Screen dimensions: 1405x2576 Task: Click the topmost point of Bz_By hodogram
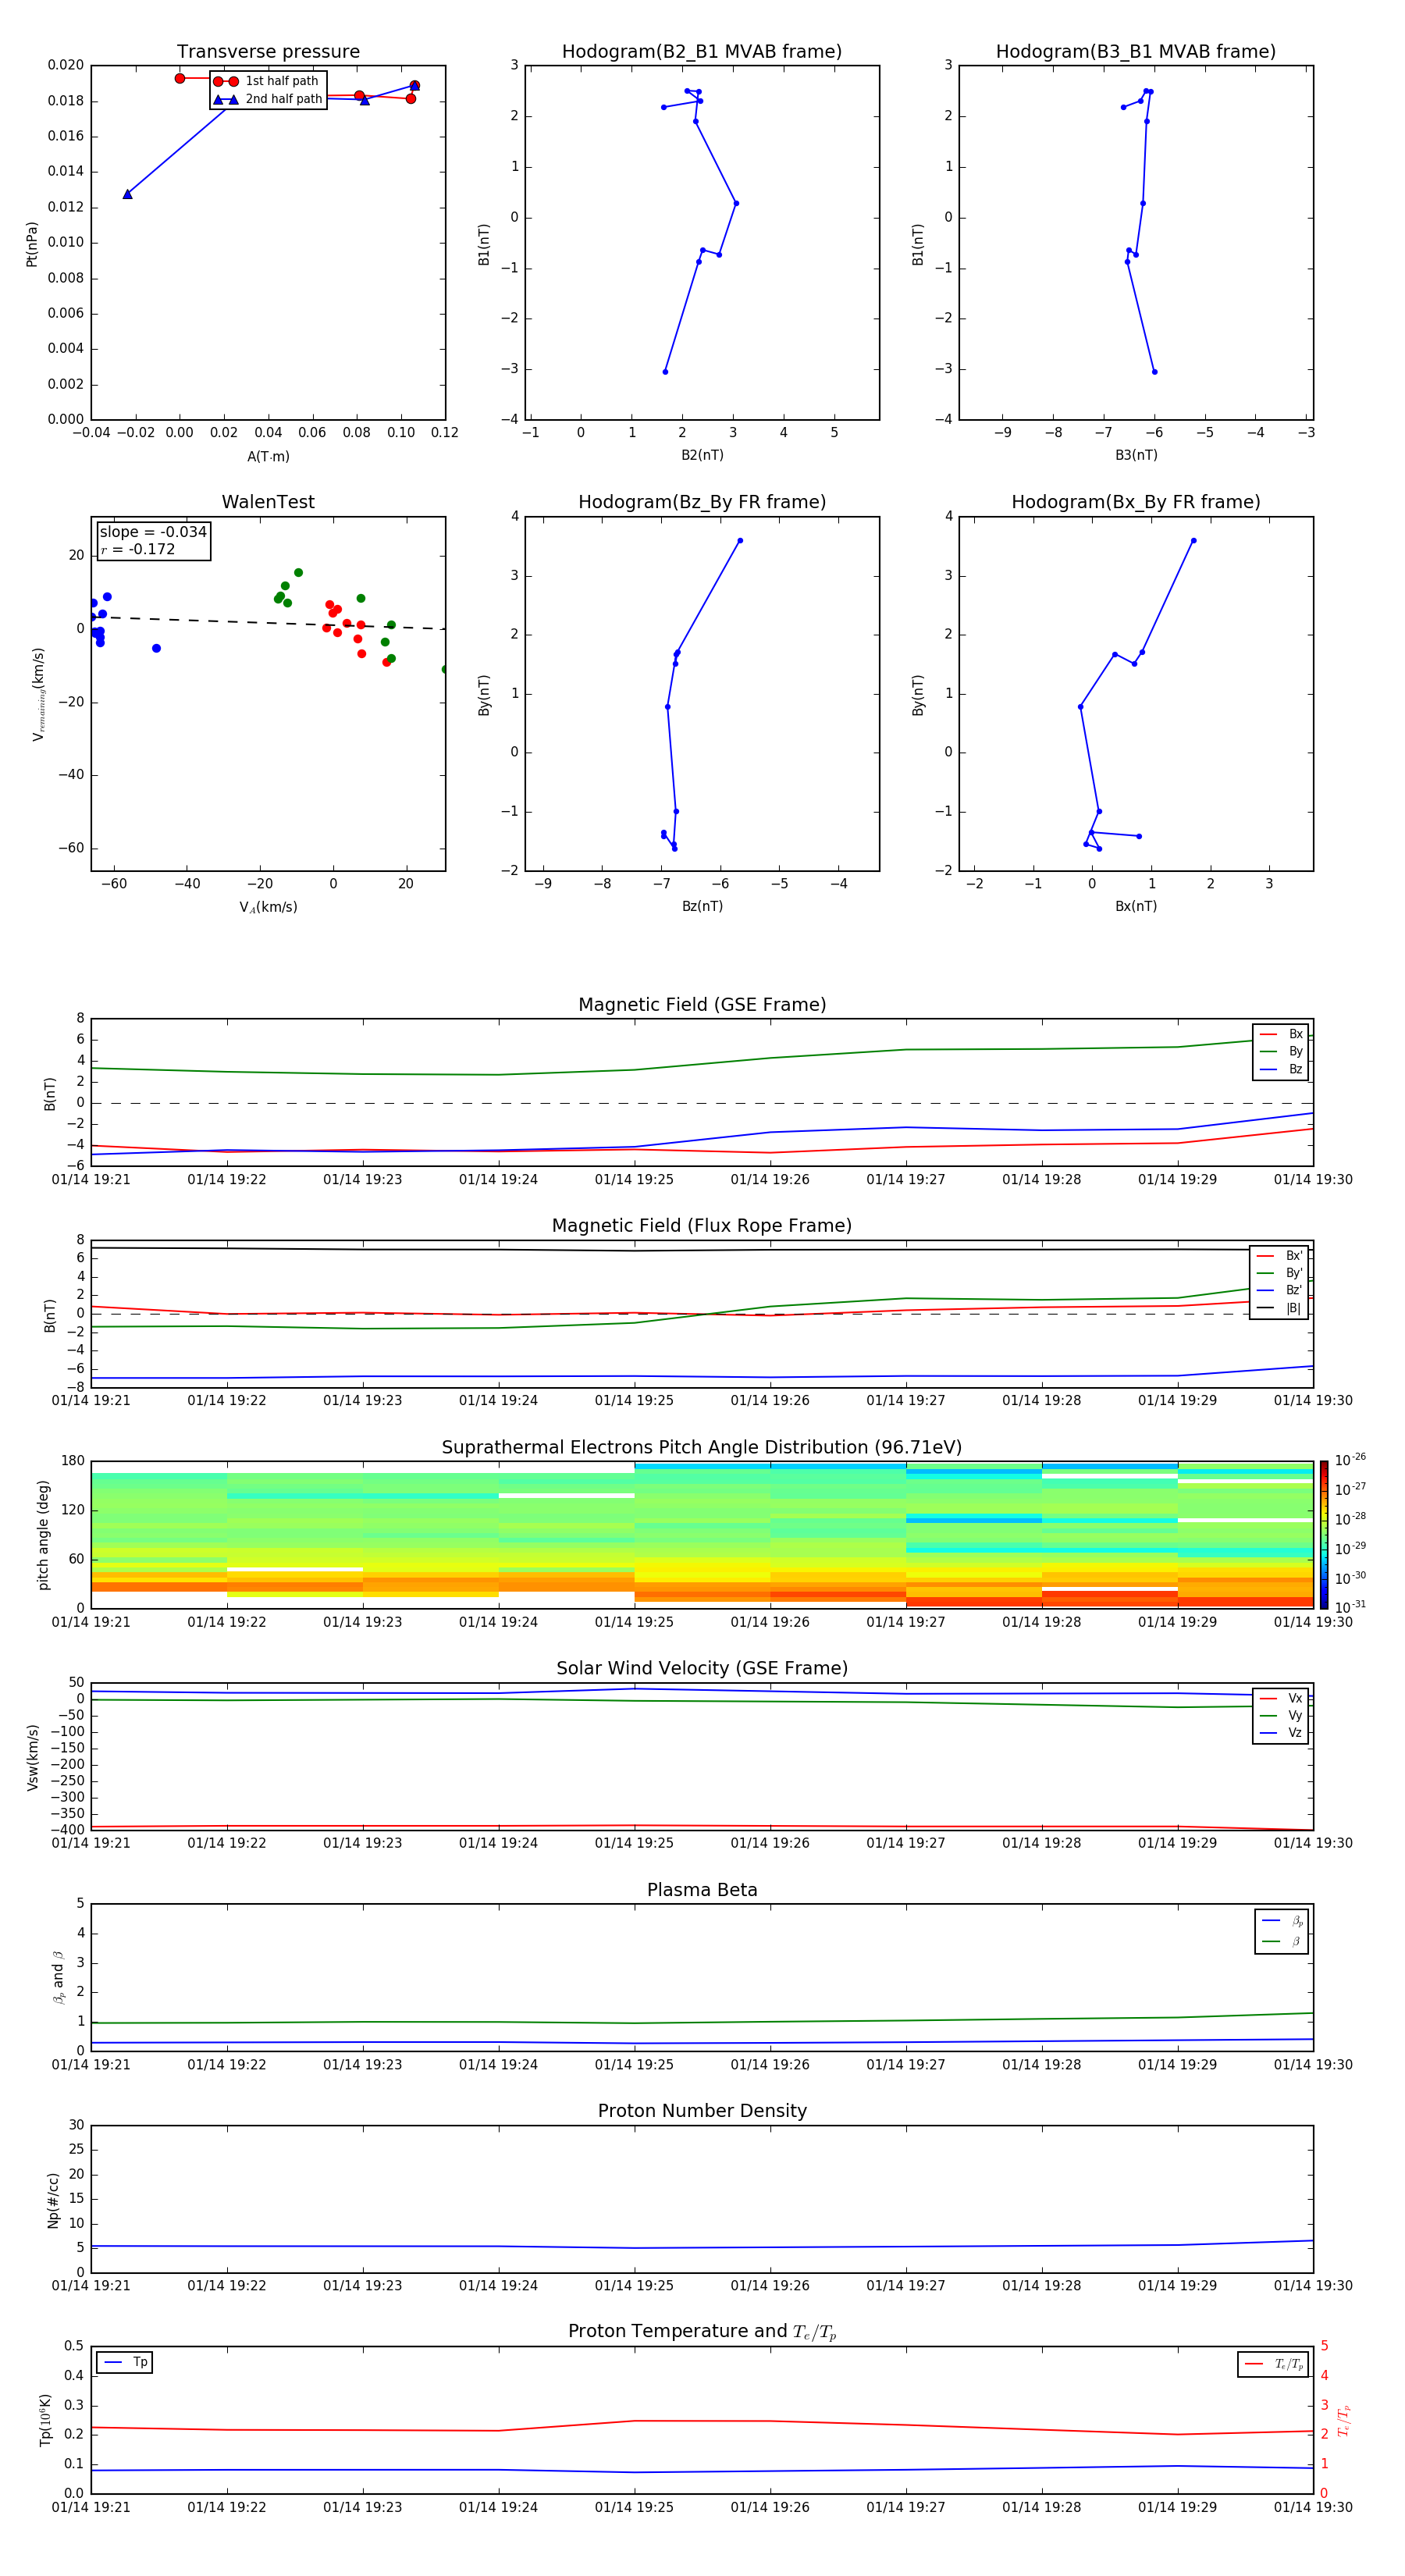pos(740,541)
